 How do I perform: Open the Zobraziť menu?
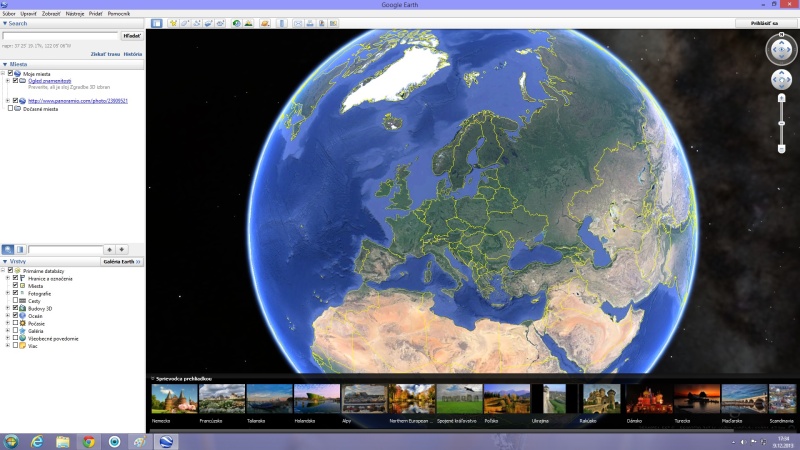[x=51, y=14]
